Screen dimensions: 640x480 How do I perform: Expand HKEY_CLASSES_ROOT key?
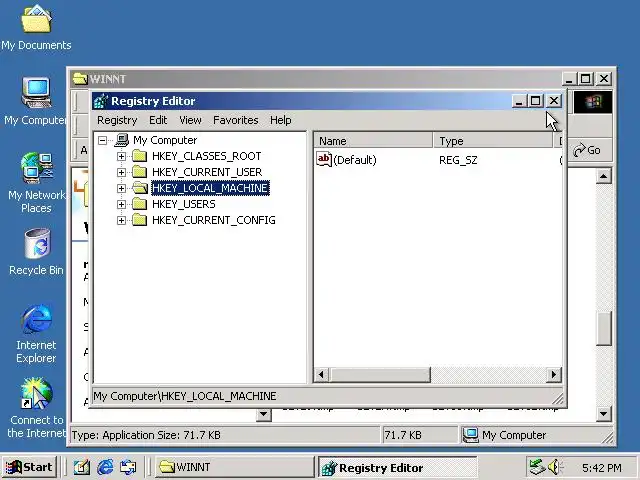[121, 156]
